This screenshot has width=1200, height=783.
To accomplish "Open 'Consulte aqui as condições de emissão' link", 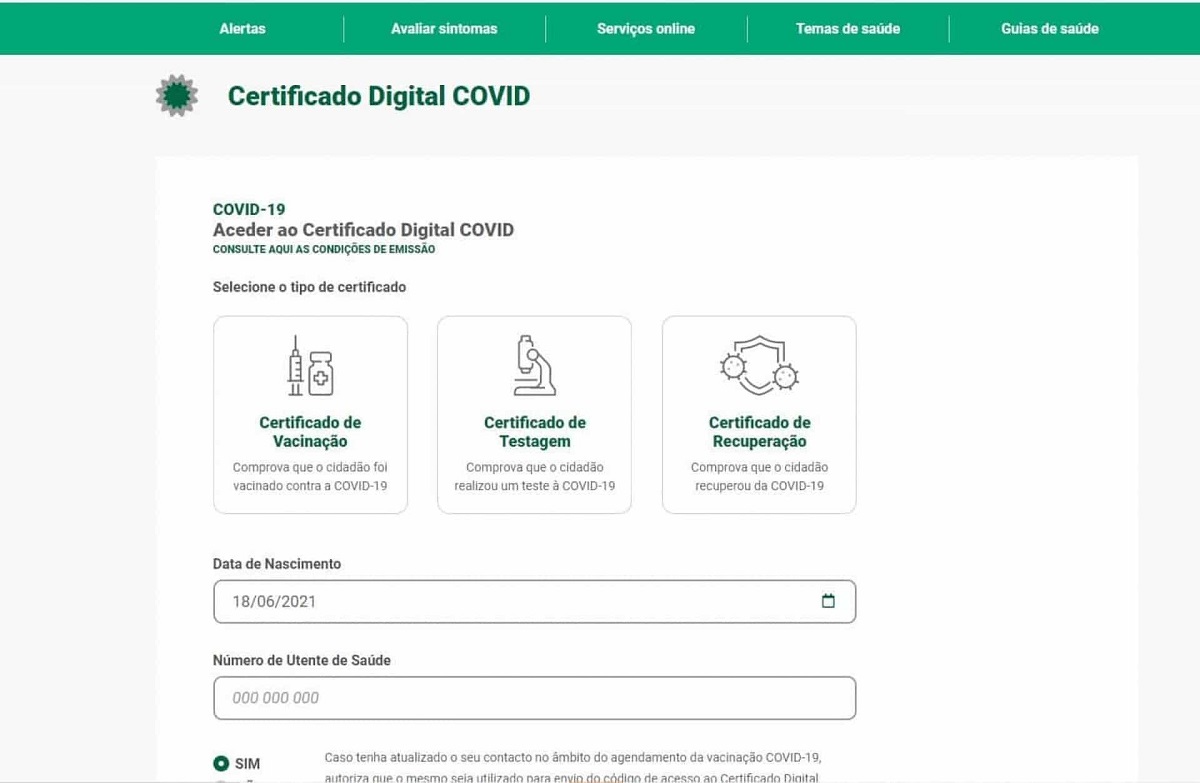I will coord(324,249).
